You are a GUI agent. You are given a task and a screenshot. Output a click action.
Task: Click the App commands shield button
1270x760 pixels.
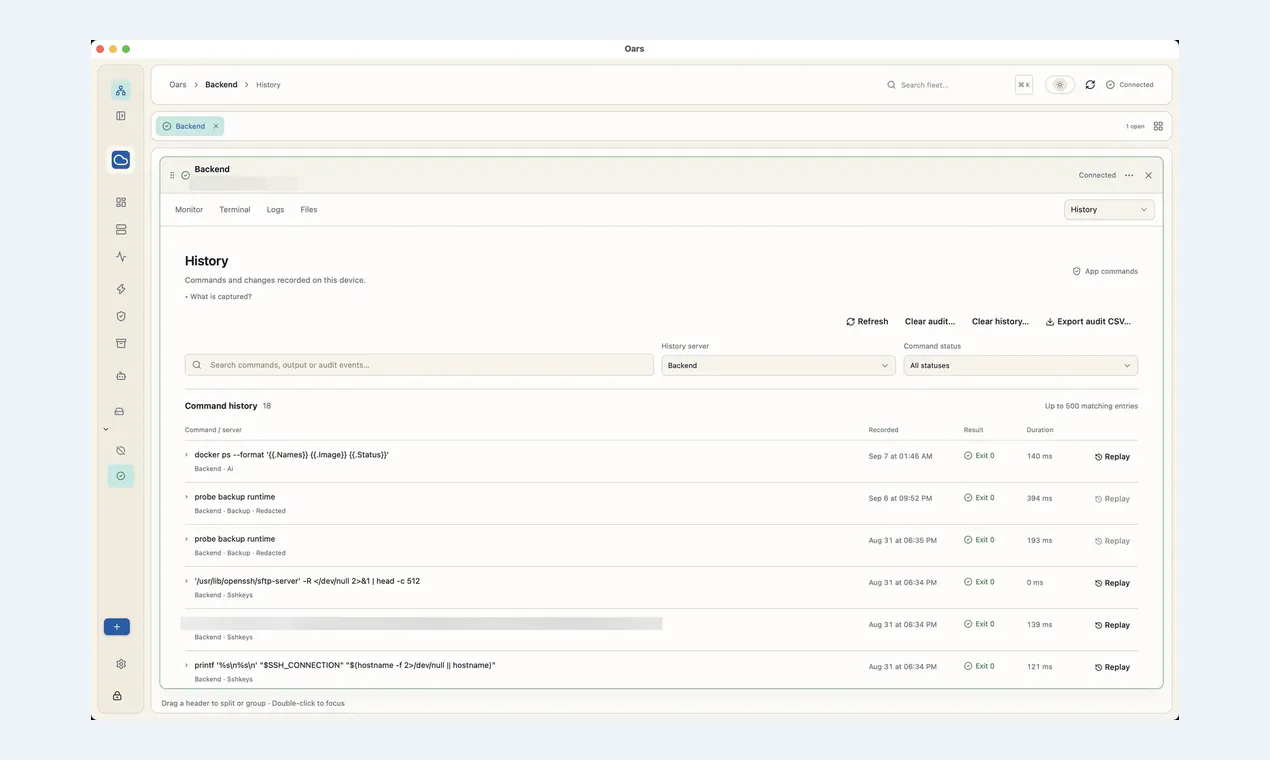[x=1105, y=271]
